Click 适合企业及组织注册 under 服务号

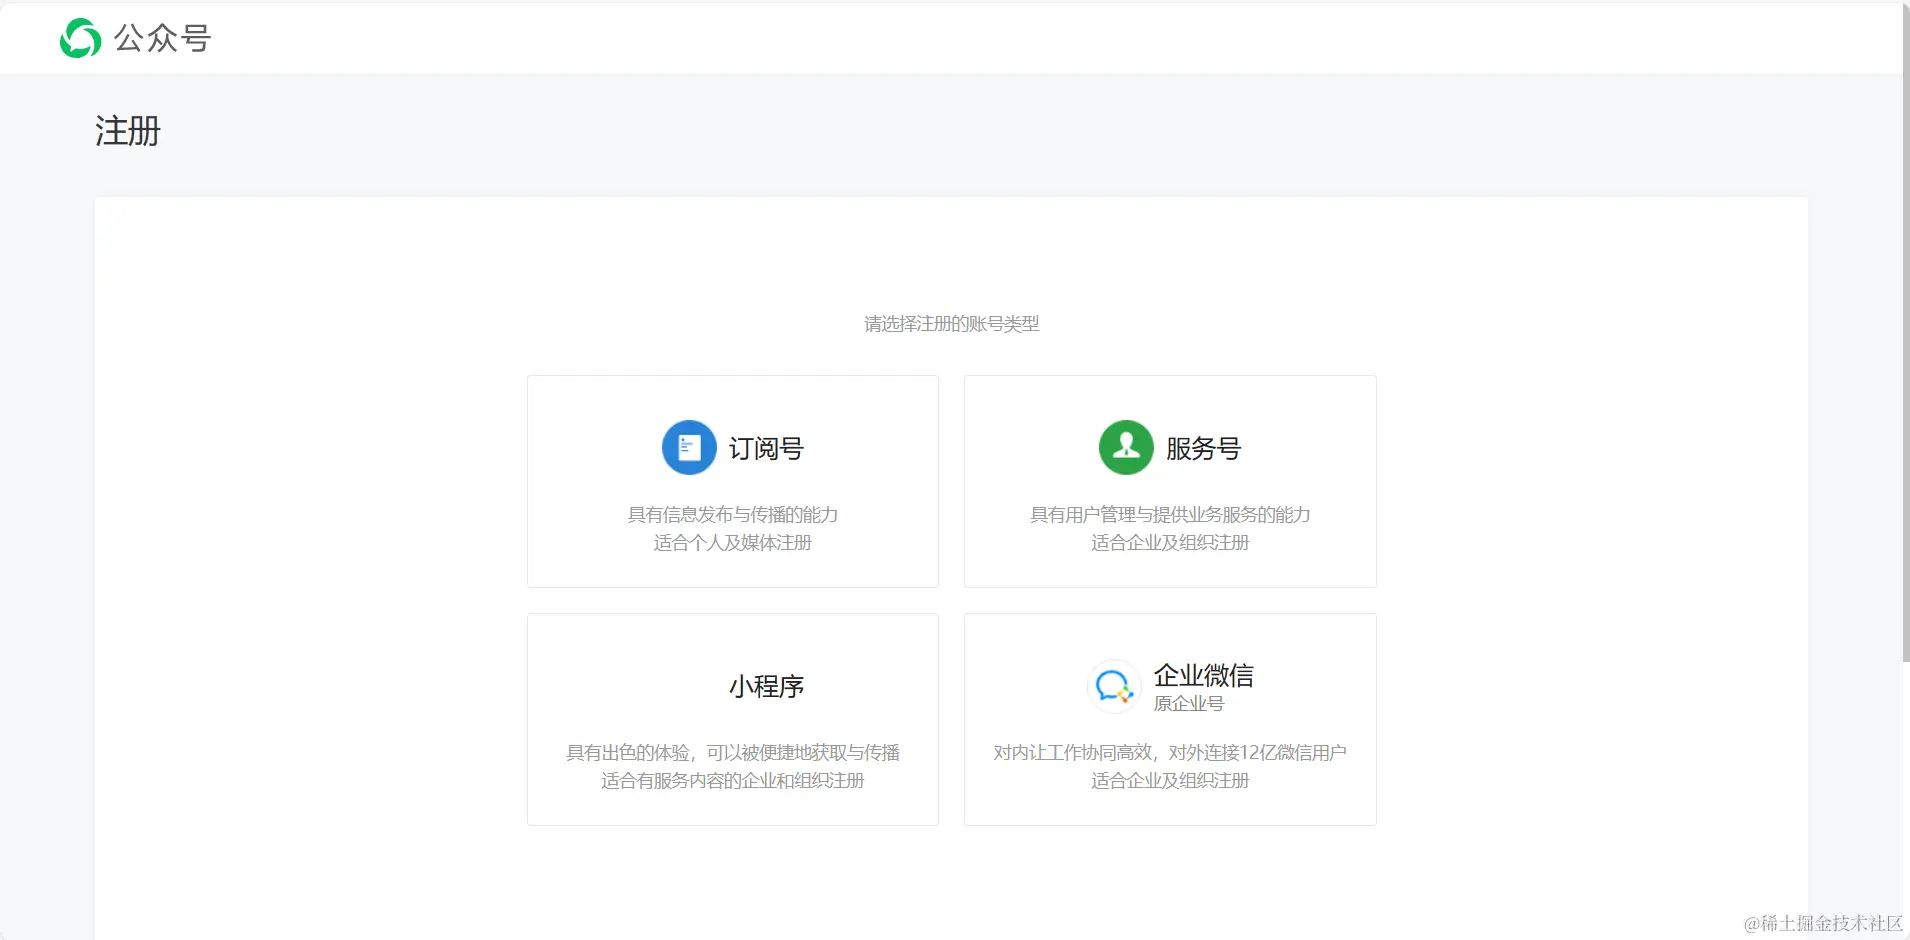click(x=1170, y=542)
